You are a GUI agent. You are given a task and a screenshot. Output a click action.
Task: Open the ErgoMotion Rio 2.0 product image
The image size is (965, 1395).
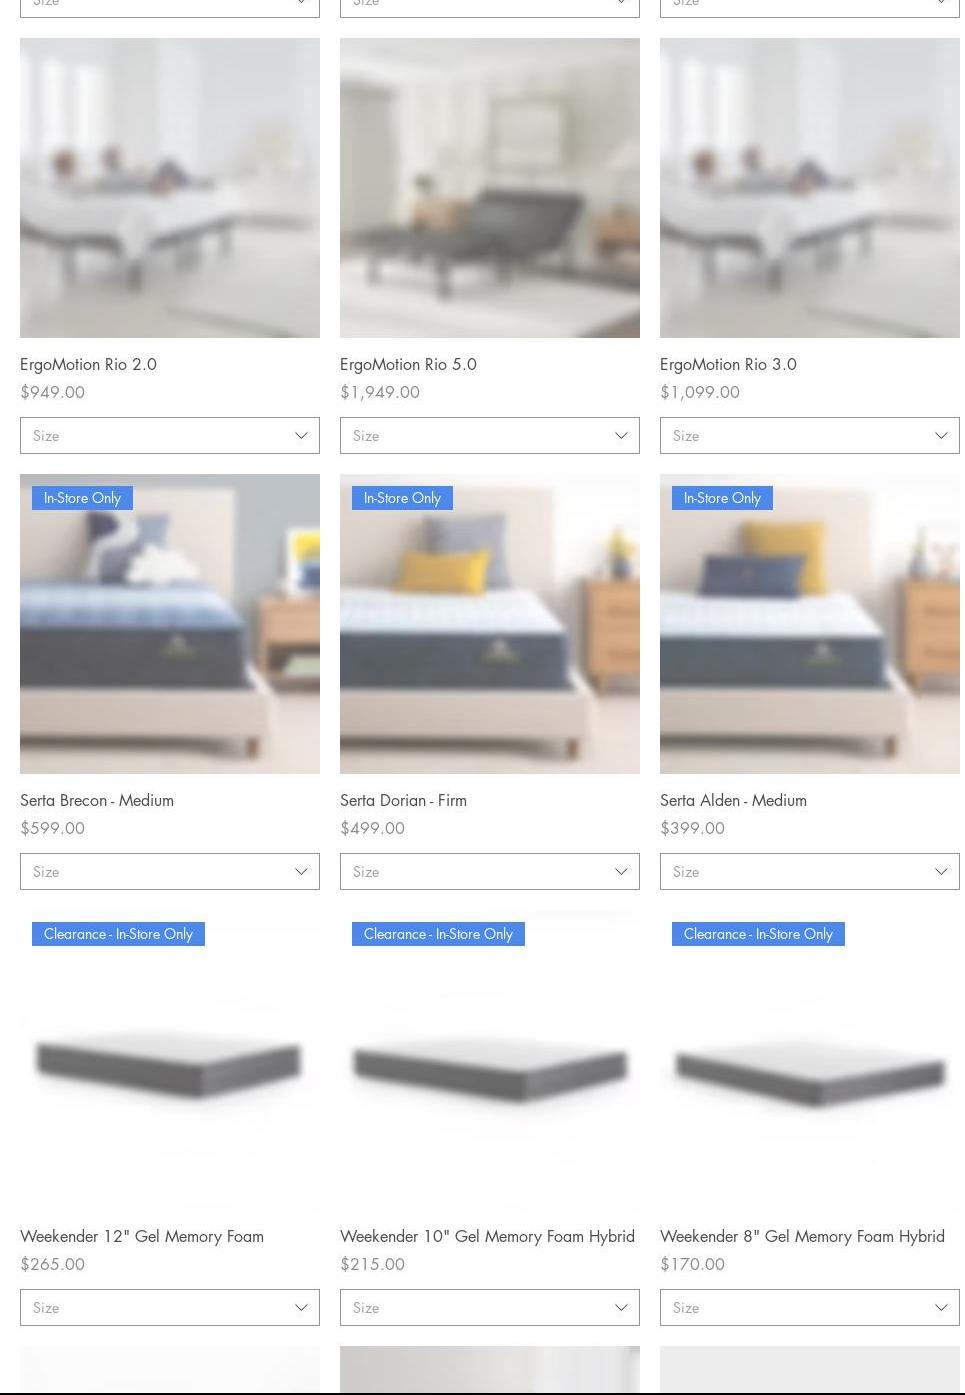pyautogui.click(x=170, y=188)
